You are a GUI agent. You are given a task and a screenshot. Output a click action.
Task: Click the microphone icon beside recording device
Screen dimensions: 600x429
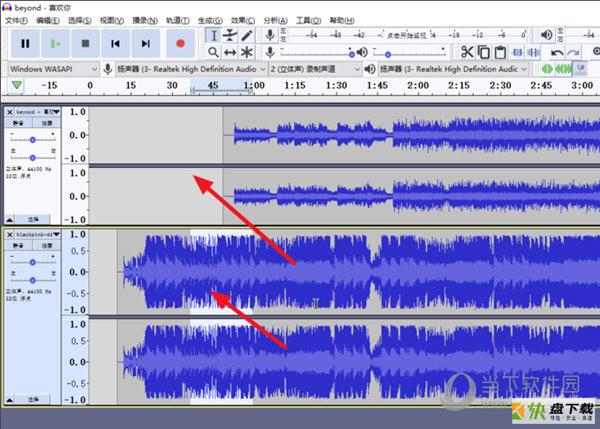click(x=108, y=69)
